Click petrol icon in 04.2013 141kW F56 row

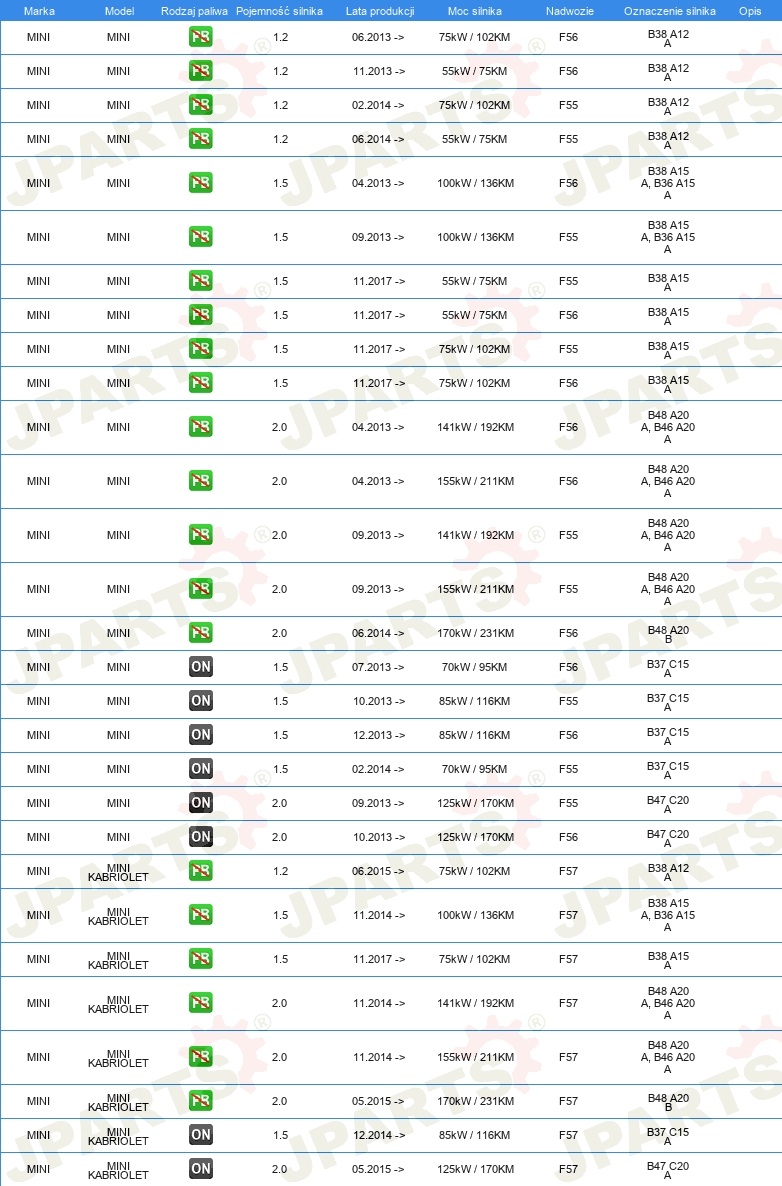click(x=200, y=427)
